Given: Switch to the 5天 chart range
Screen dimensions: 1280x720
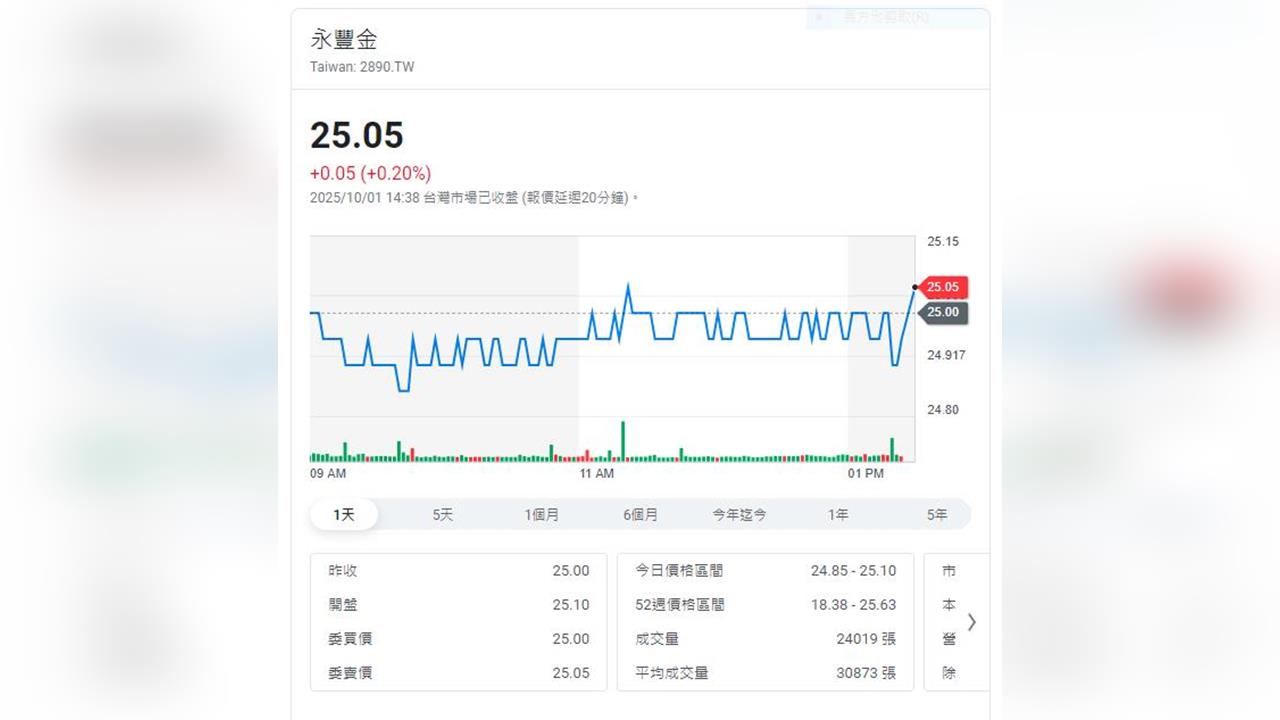Looking at the screenshot, I should (443, 515).
